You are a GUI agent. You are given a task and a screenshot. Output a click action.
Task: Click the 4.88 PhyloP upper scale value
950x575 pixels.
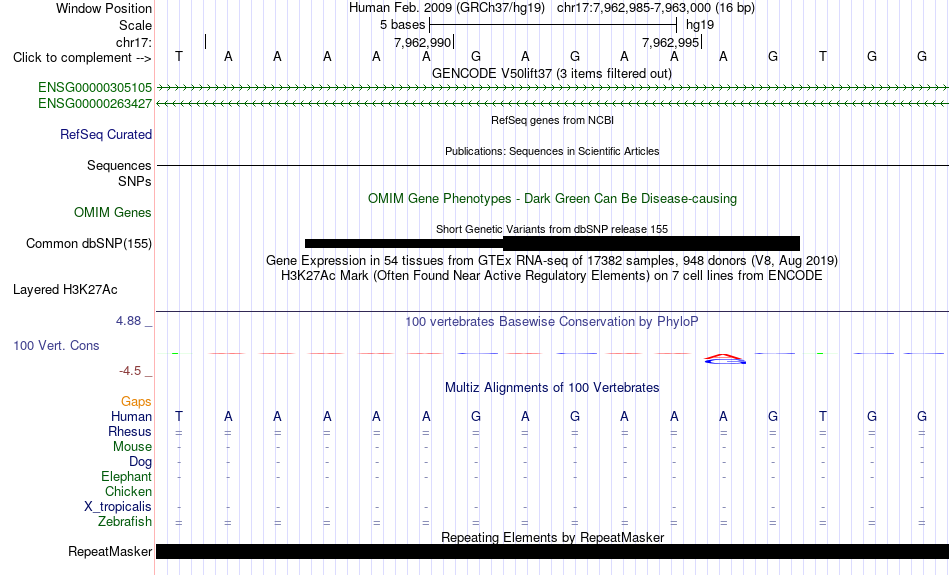click(128, 321)
